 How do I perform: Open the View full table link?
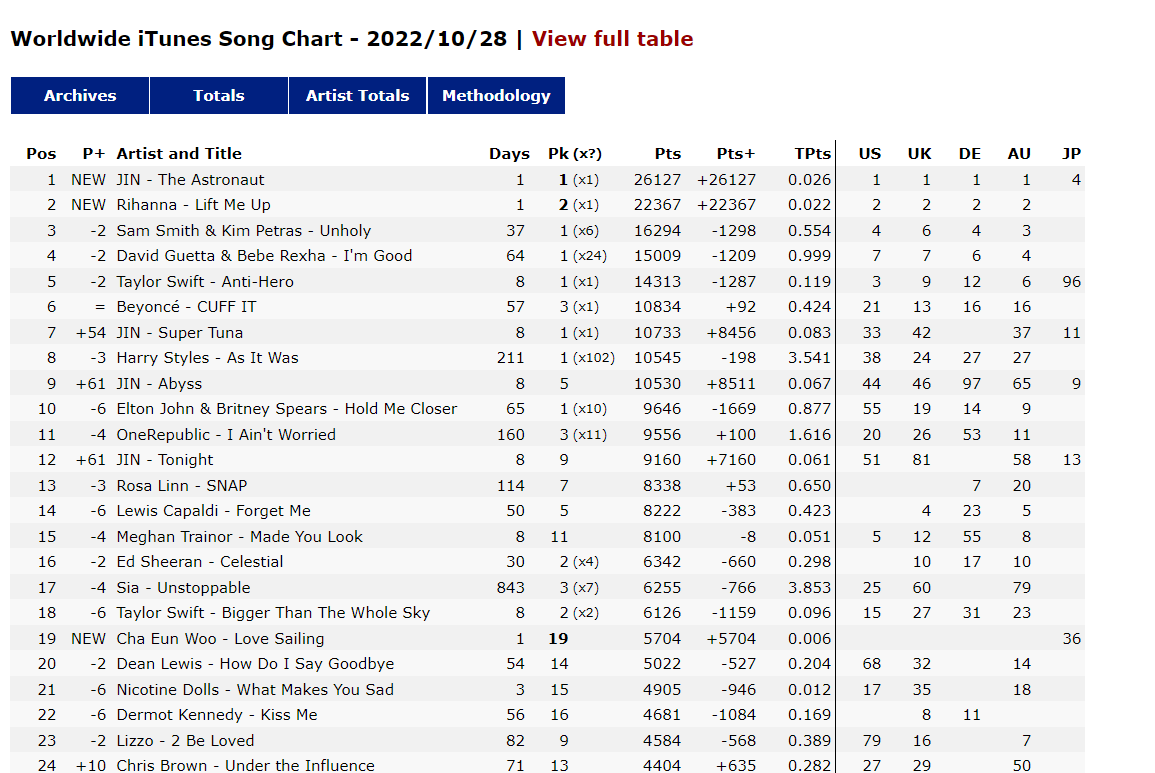612,38
